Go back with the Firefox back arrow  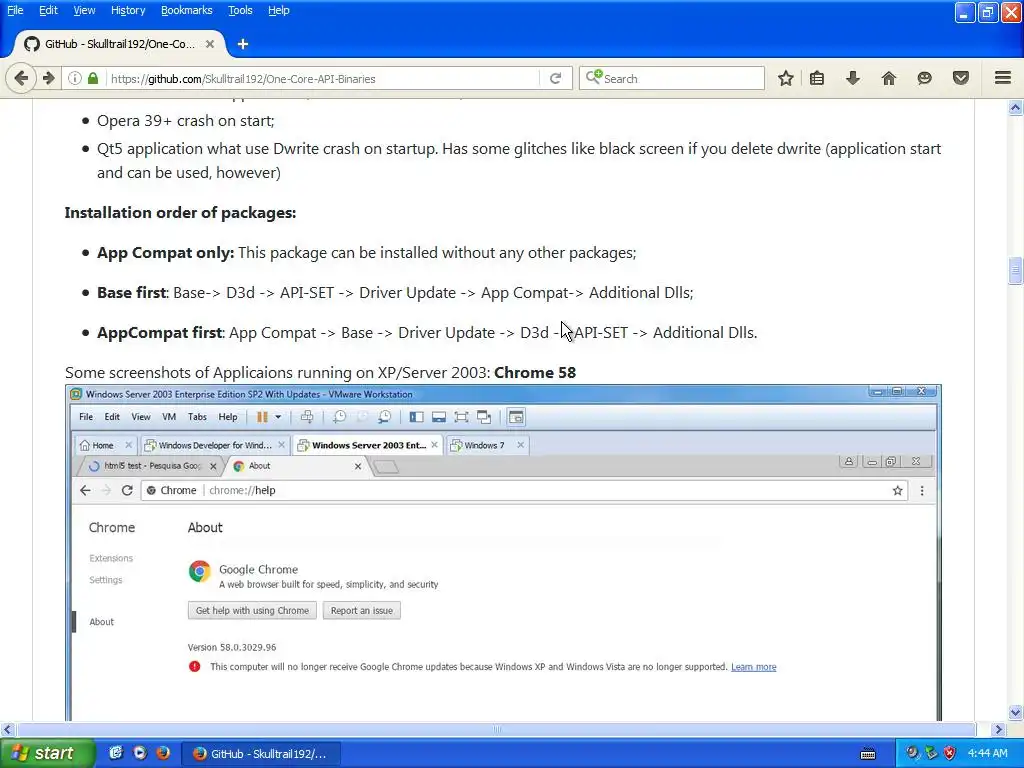point(21,78)
